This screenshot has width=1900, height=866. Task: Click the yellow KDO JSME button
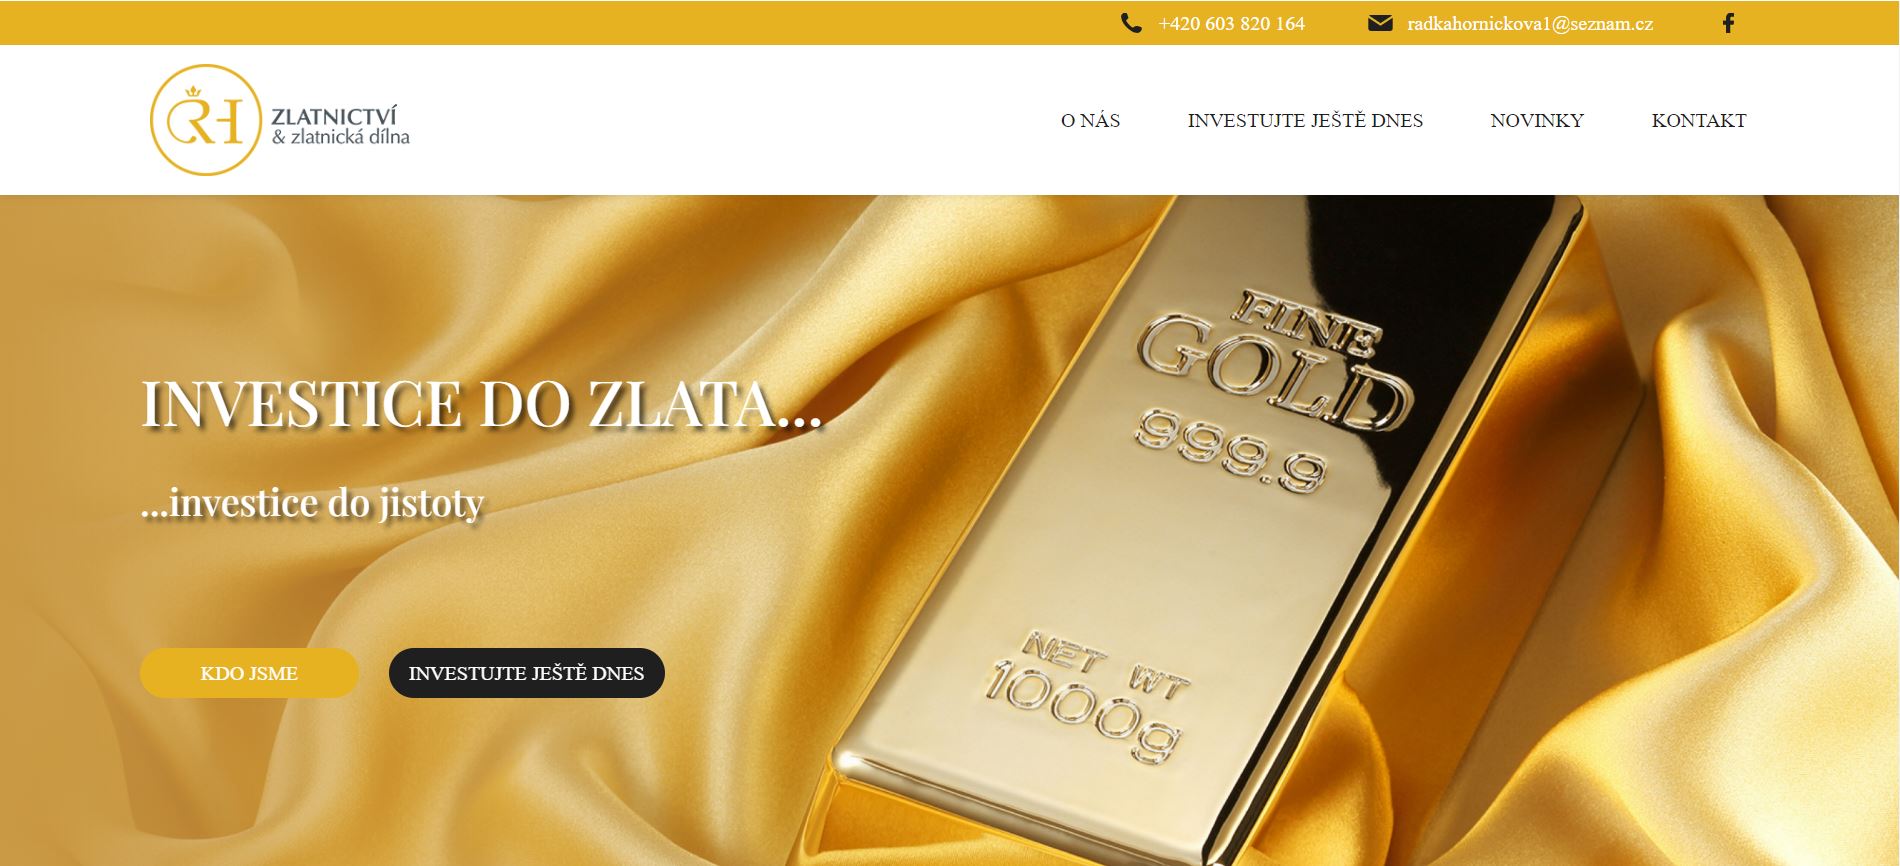249,673
